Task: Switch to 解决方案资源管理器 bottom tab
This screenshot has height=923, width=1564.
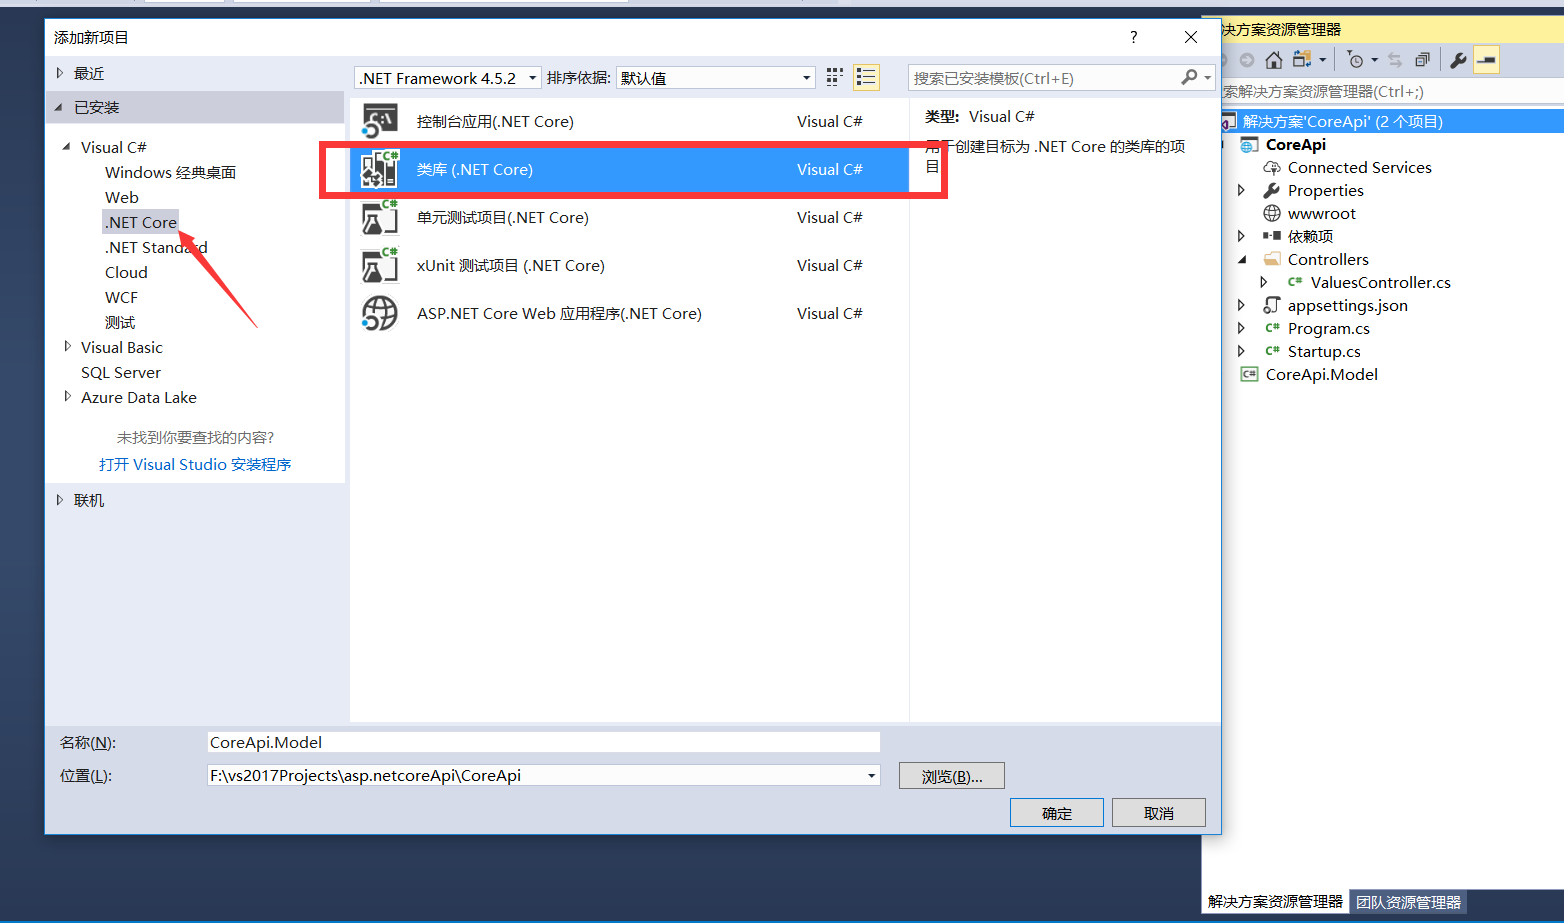Action: (1275, 902)
